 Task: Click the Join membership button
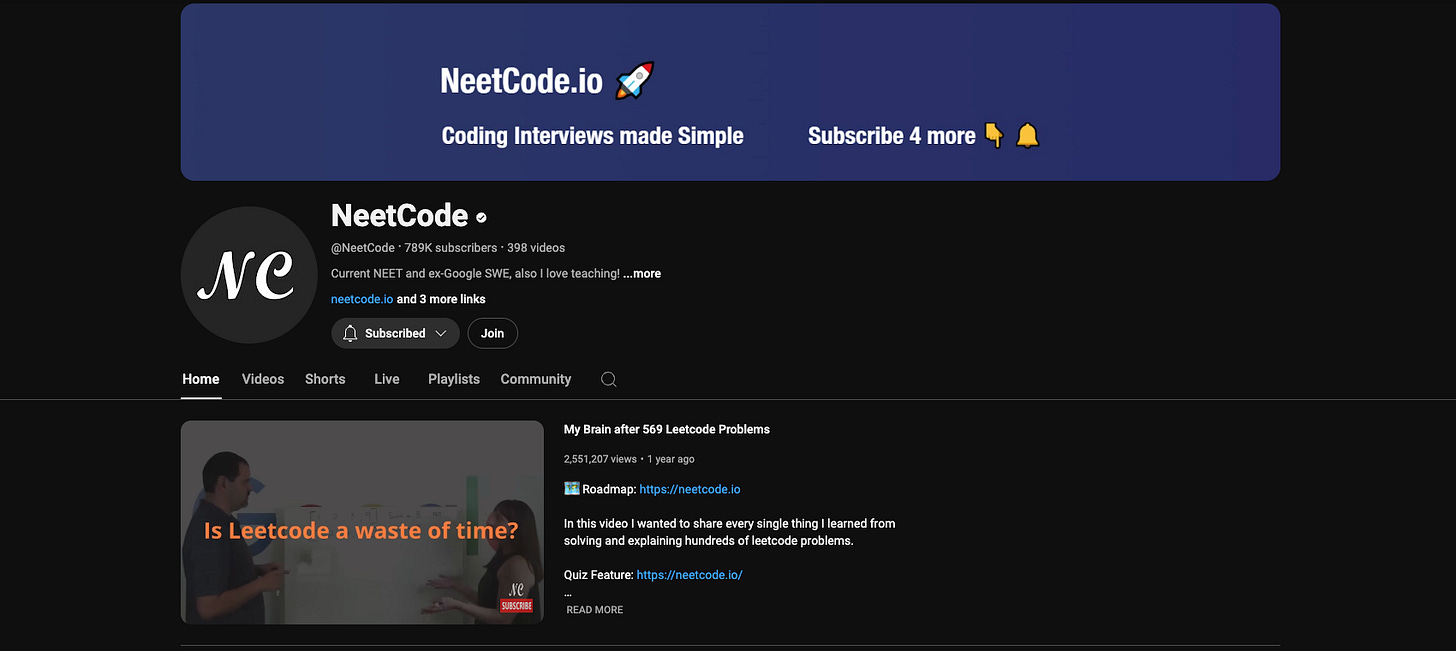point(493,333)
